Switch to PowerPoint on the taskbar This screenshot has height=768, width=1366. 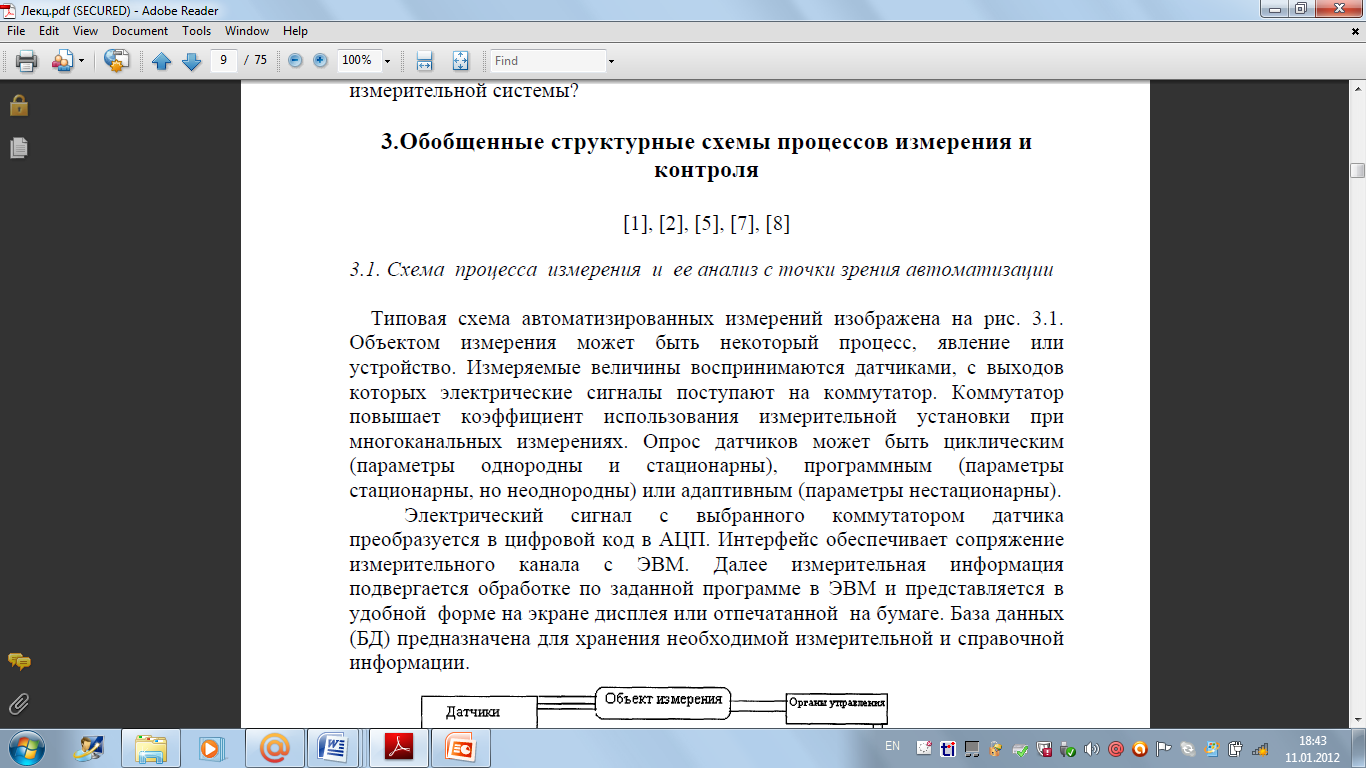coord(459,748)
